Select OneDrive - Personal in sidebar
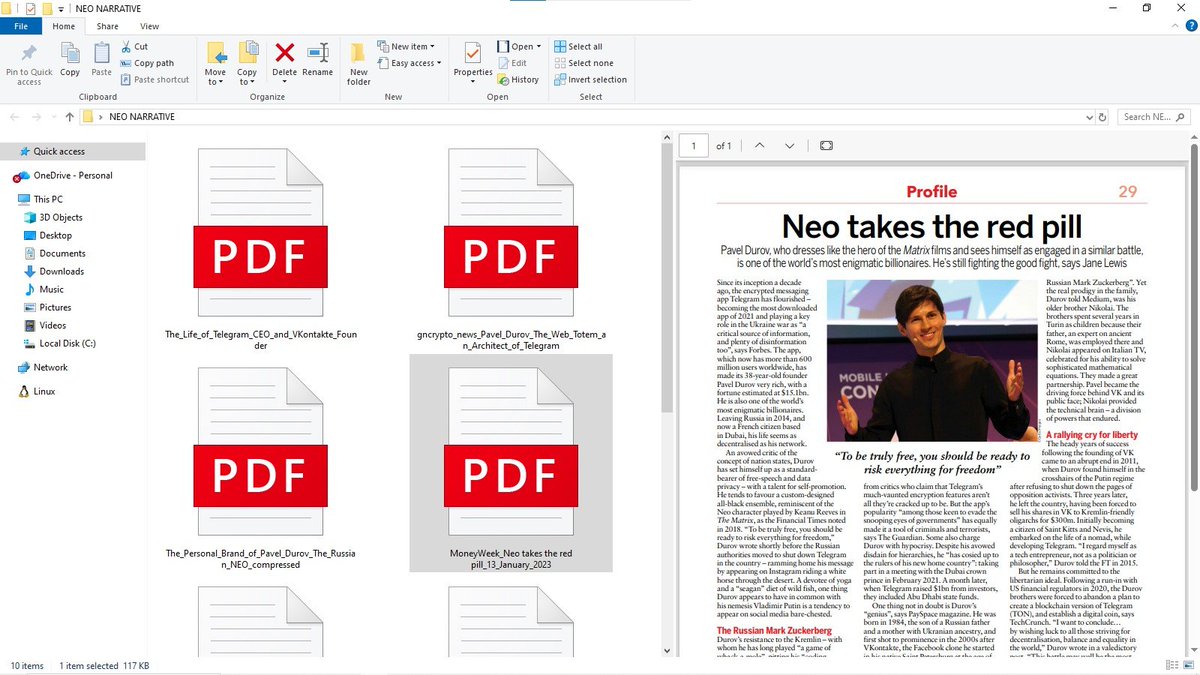This screenshot has height=675, width=1200. coord(72,175)
